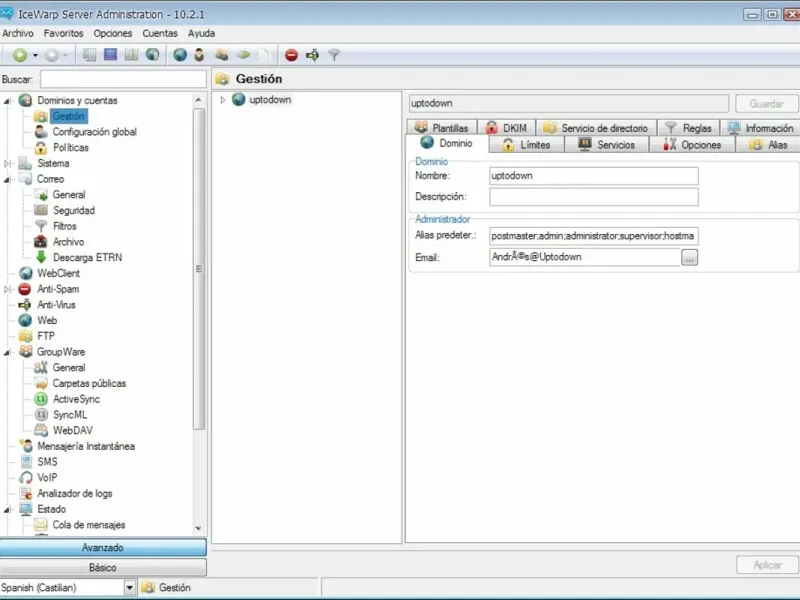
Task: Click the browse button next to Email
Action: pyautogui.click(x=689, y=258)
